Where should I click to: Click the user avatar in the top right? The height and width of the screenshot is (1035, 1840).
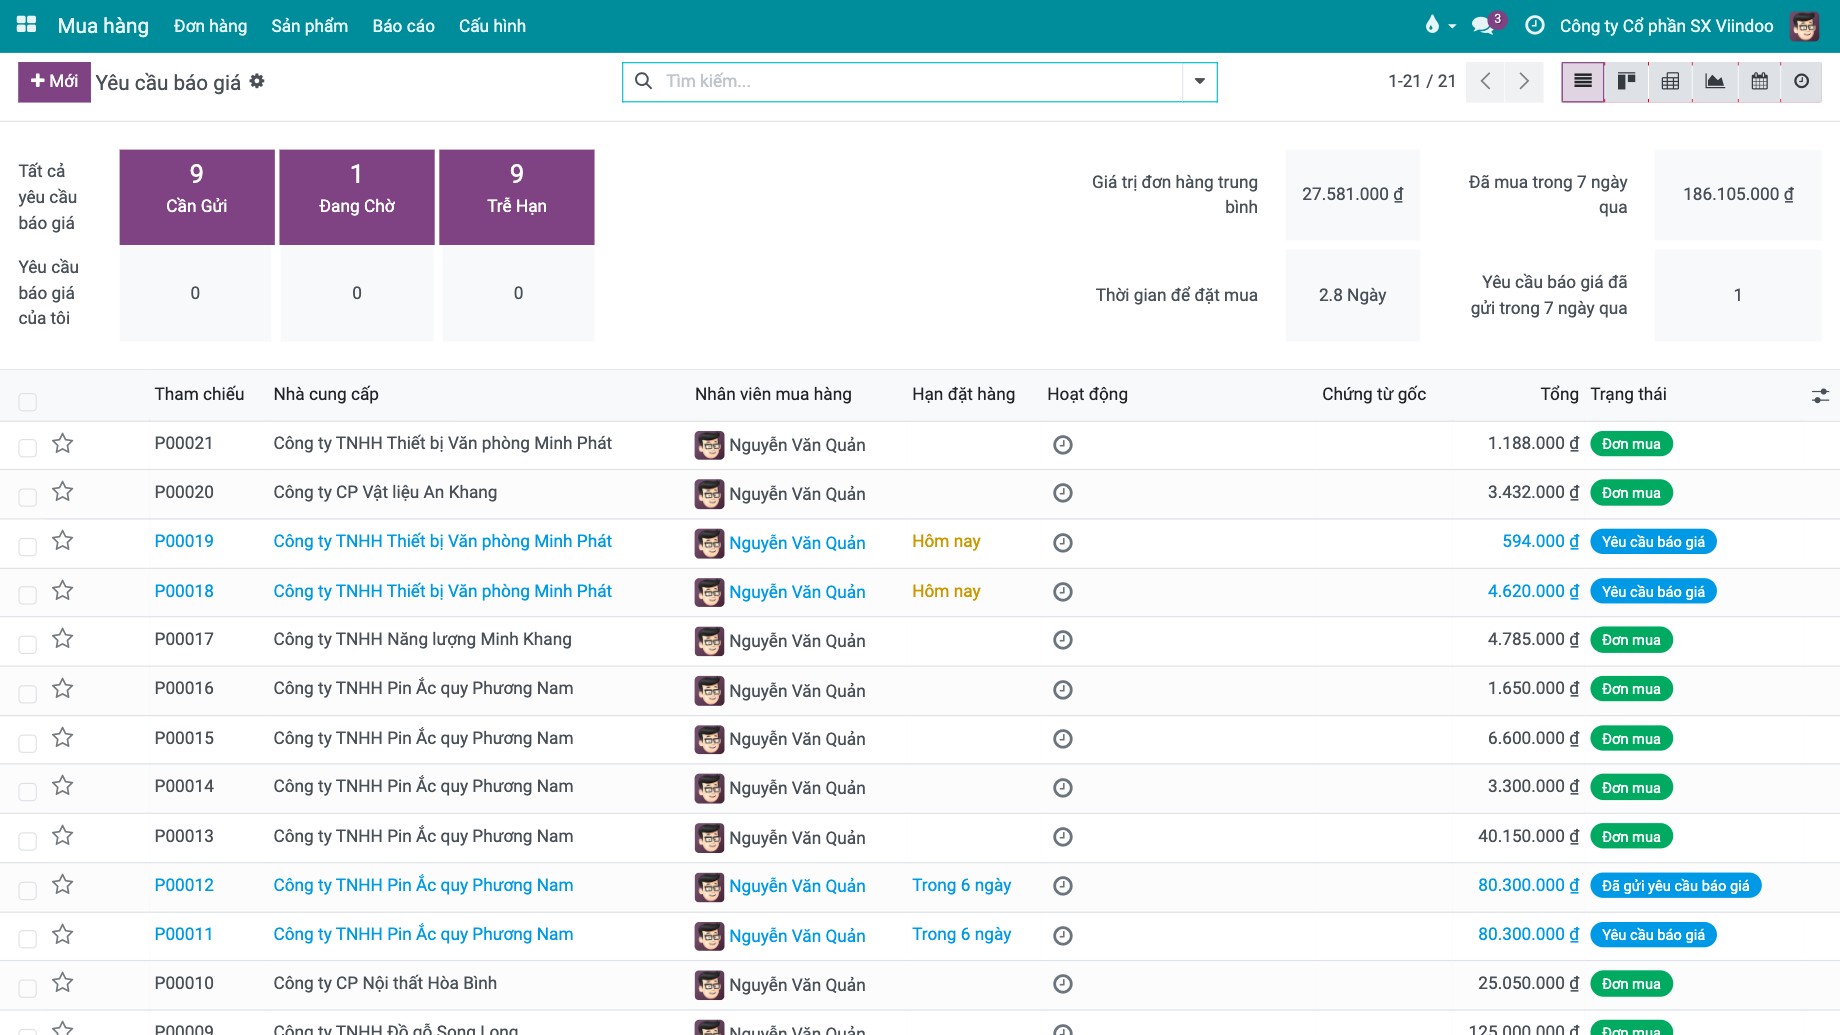[1805, 26]
